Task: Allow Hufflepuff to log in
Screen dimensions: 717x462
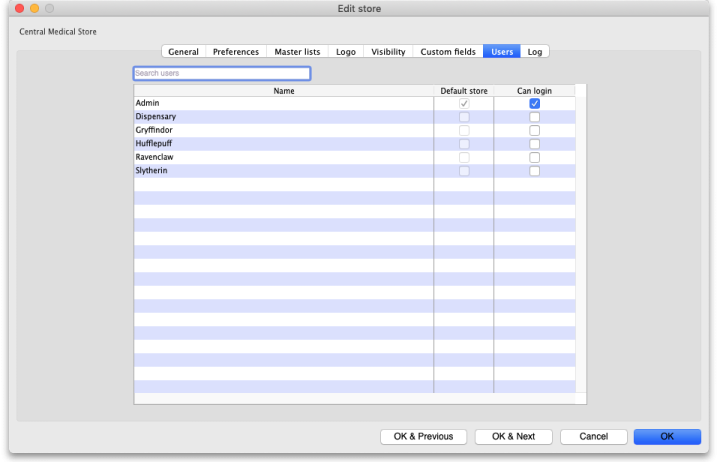Action: point(535,144)
